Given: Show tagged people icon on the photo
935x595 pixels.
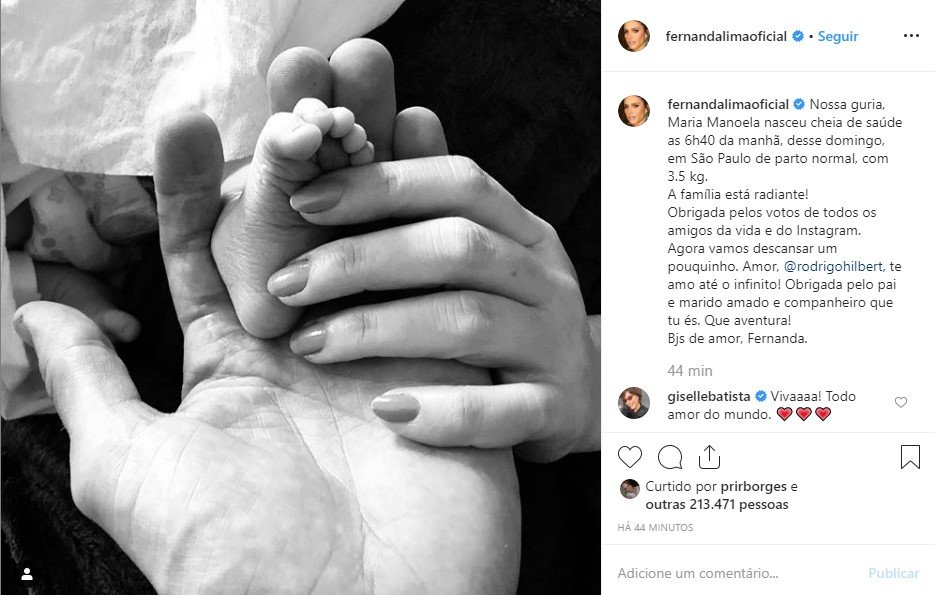Looking at the screenshot, I should click(27, 574).
